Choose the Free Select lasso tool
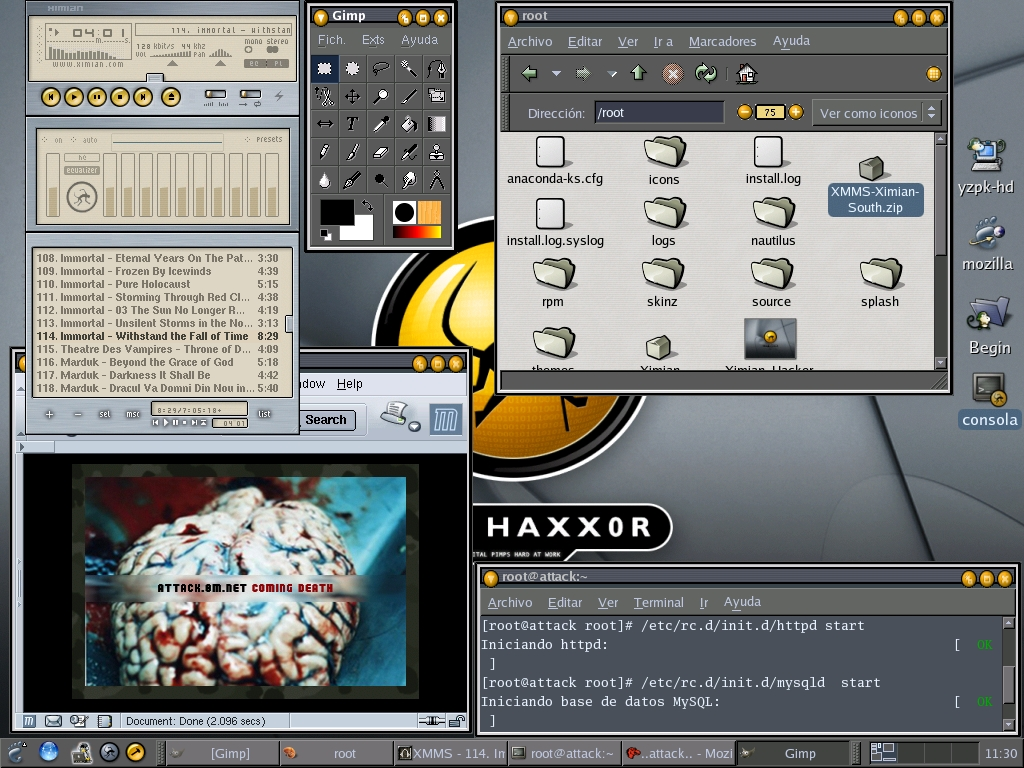The image size is (1024, 768). [x=380, y=68]
